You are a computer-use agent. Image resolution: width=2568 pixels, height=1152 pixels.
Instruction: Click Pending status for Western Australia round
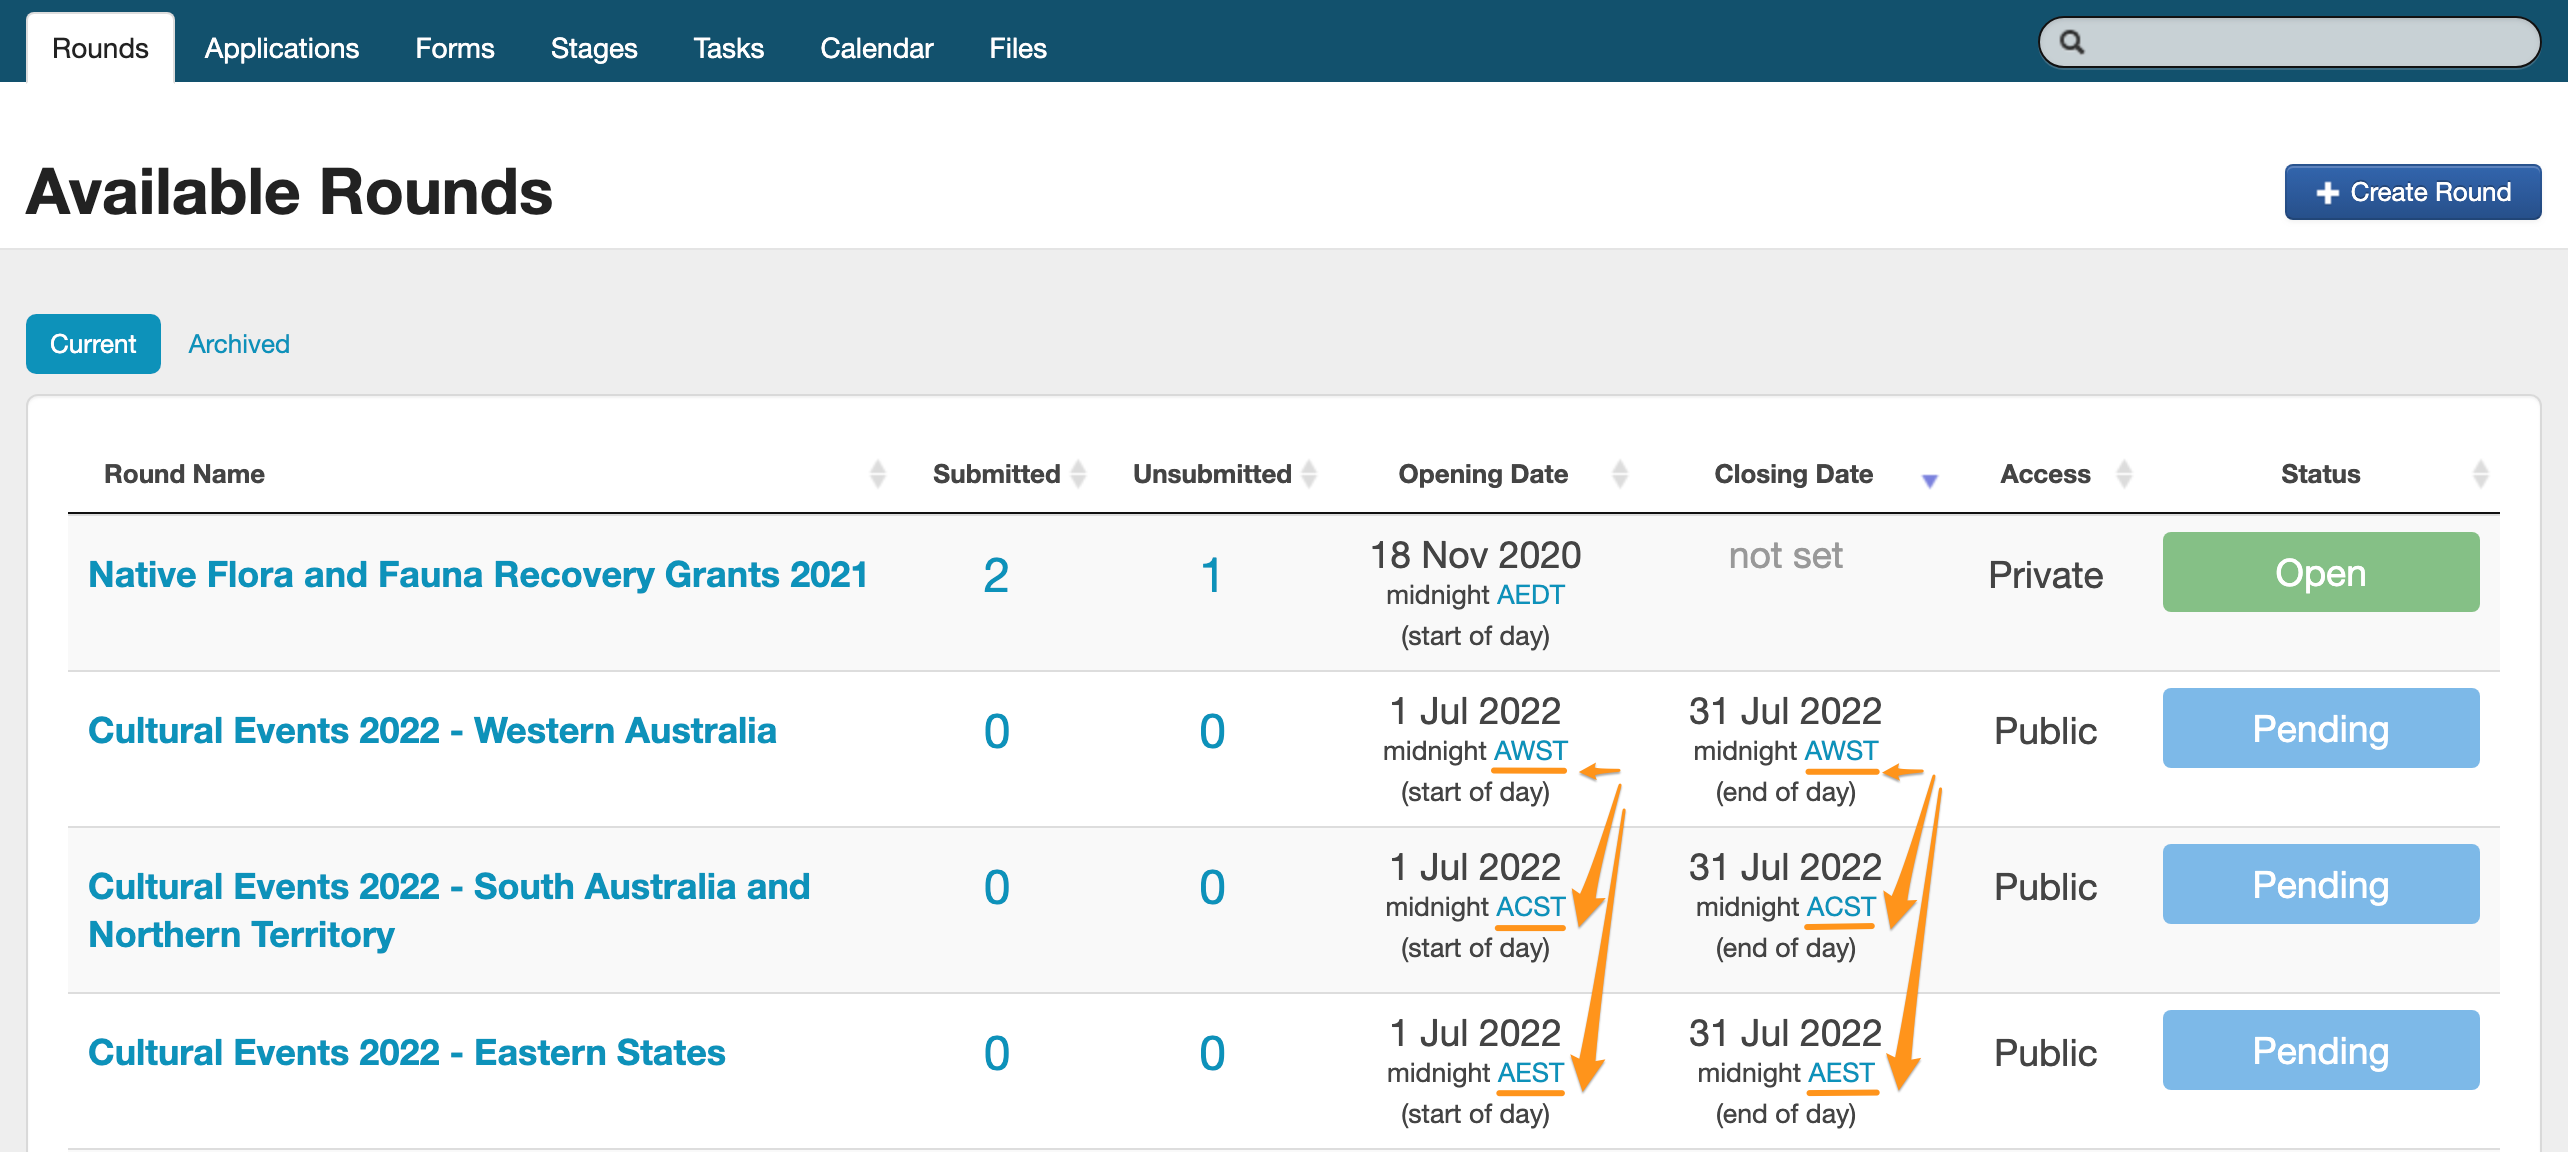2320,729
